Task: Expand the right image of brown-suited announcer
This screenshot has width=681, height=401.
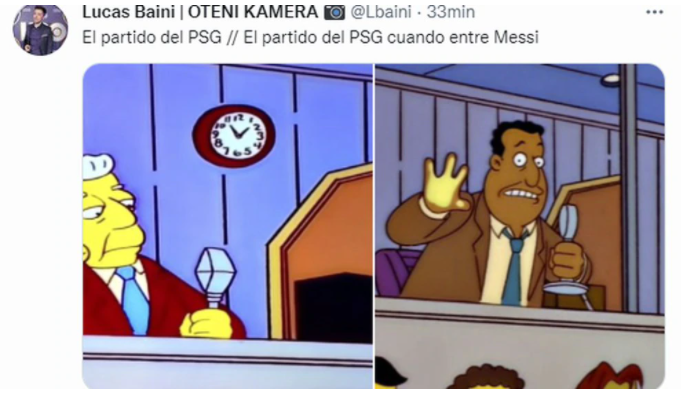Action: (520, 226)
